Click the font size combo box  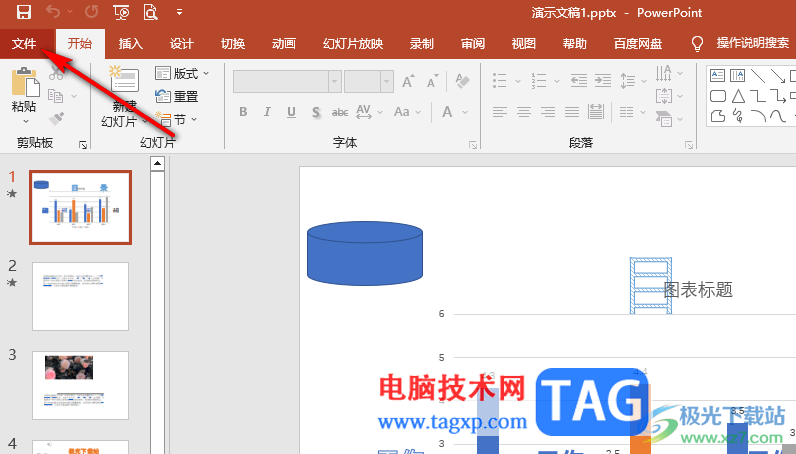pos(369,81)
